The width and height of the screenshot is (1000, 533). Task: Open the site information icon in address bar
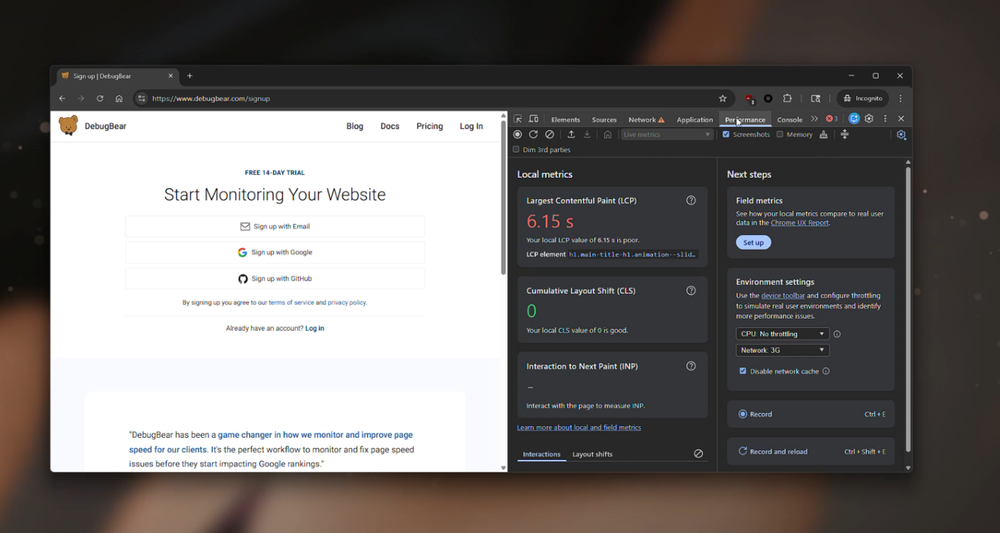pos(142,98)
